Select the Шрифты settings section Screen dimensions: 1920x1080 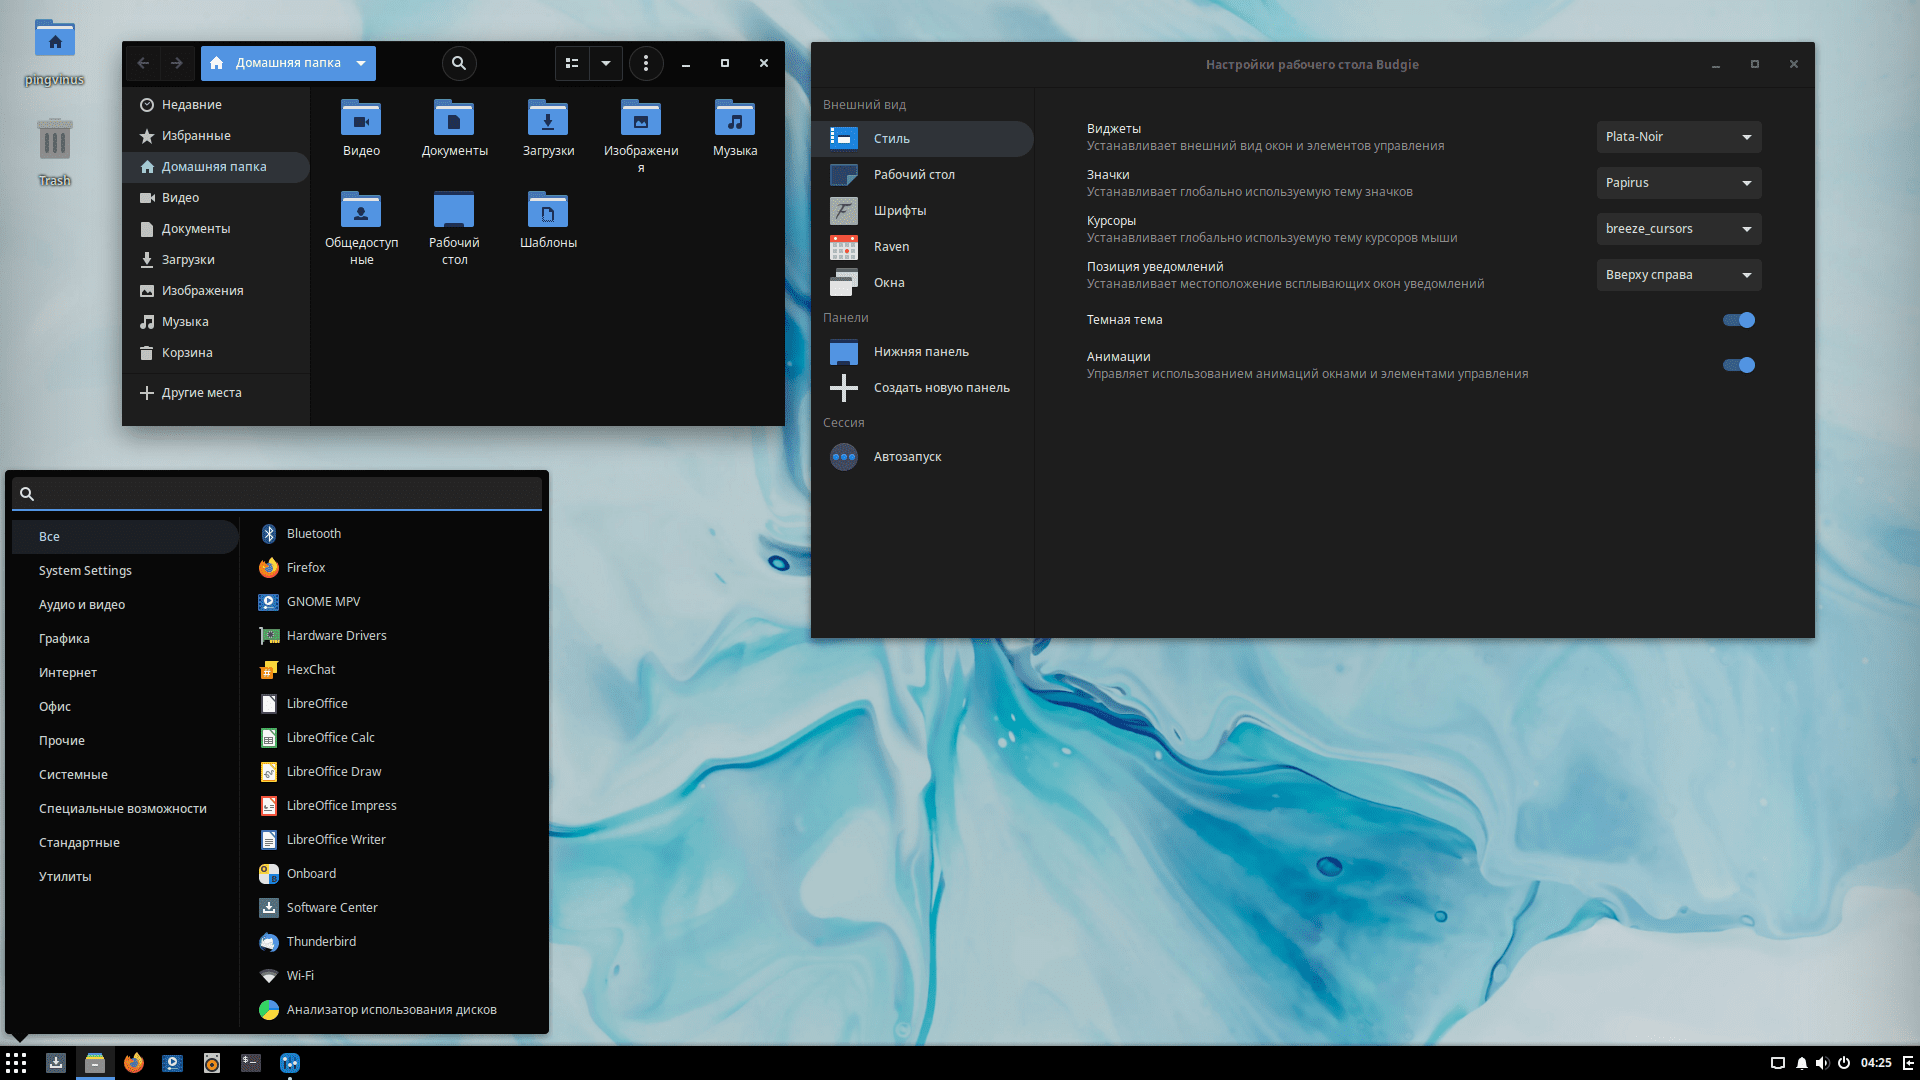tap(900, 211)
